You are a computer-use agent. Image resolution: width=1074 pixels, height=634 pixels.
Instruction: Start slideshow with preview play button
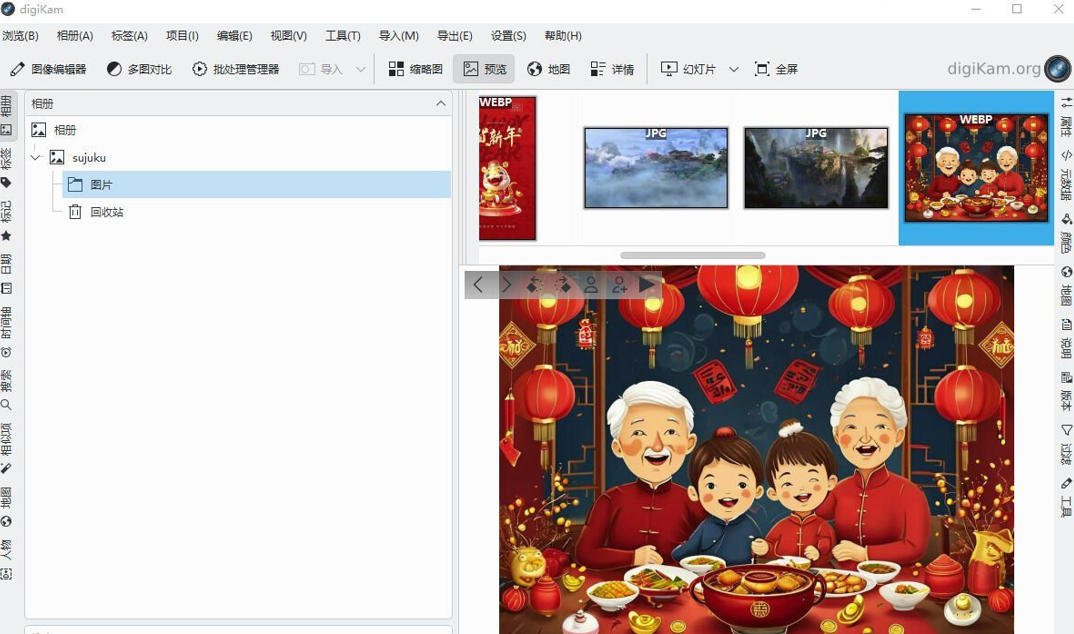[x=647, y=285]
